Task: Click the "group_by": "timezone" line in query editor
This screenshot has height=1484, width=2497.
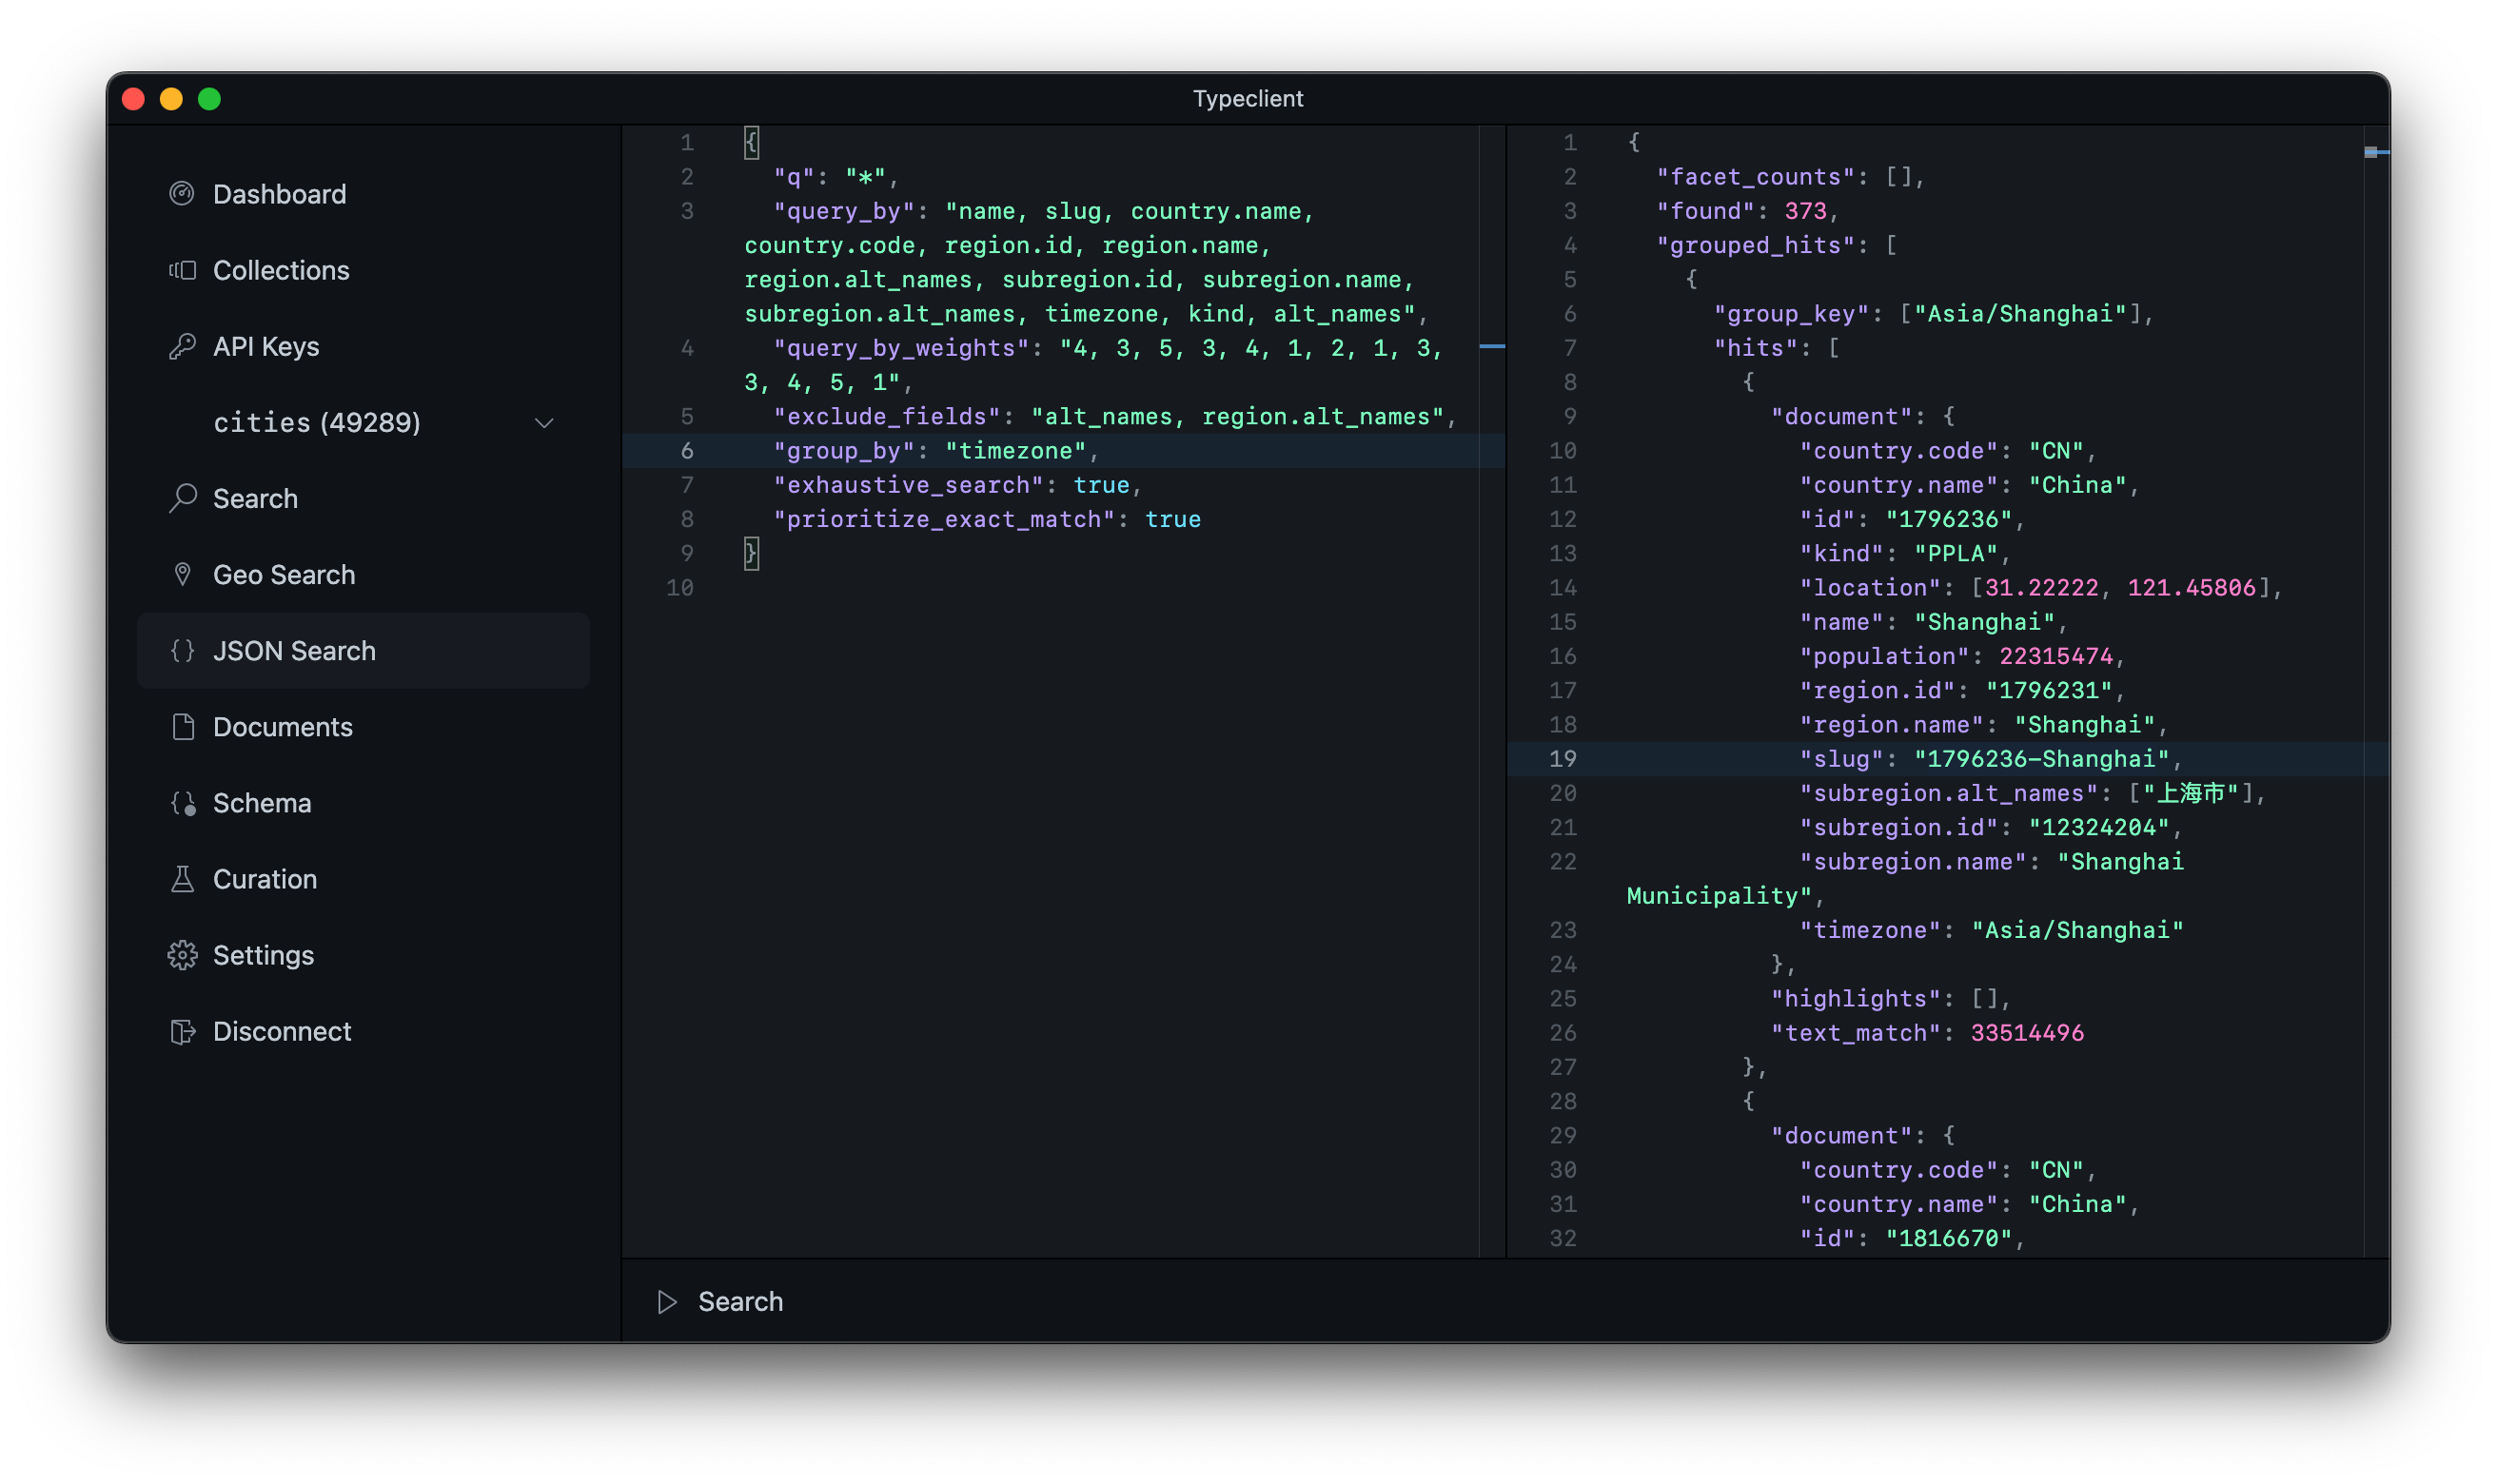Action: (x=936, y=451)
